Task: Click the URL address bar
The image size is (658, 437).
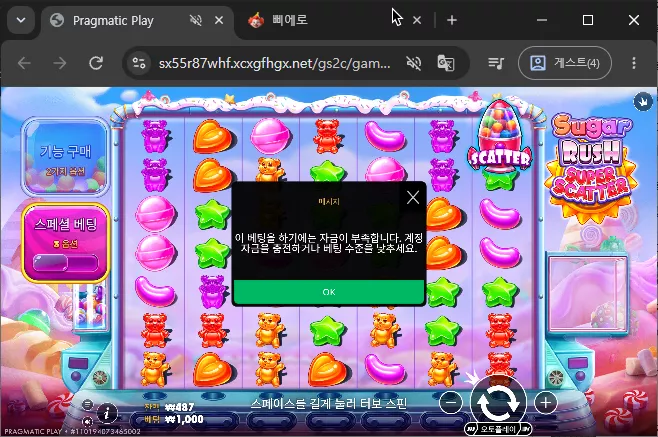Action: pos(274,63)
